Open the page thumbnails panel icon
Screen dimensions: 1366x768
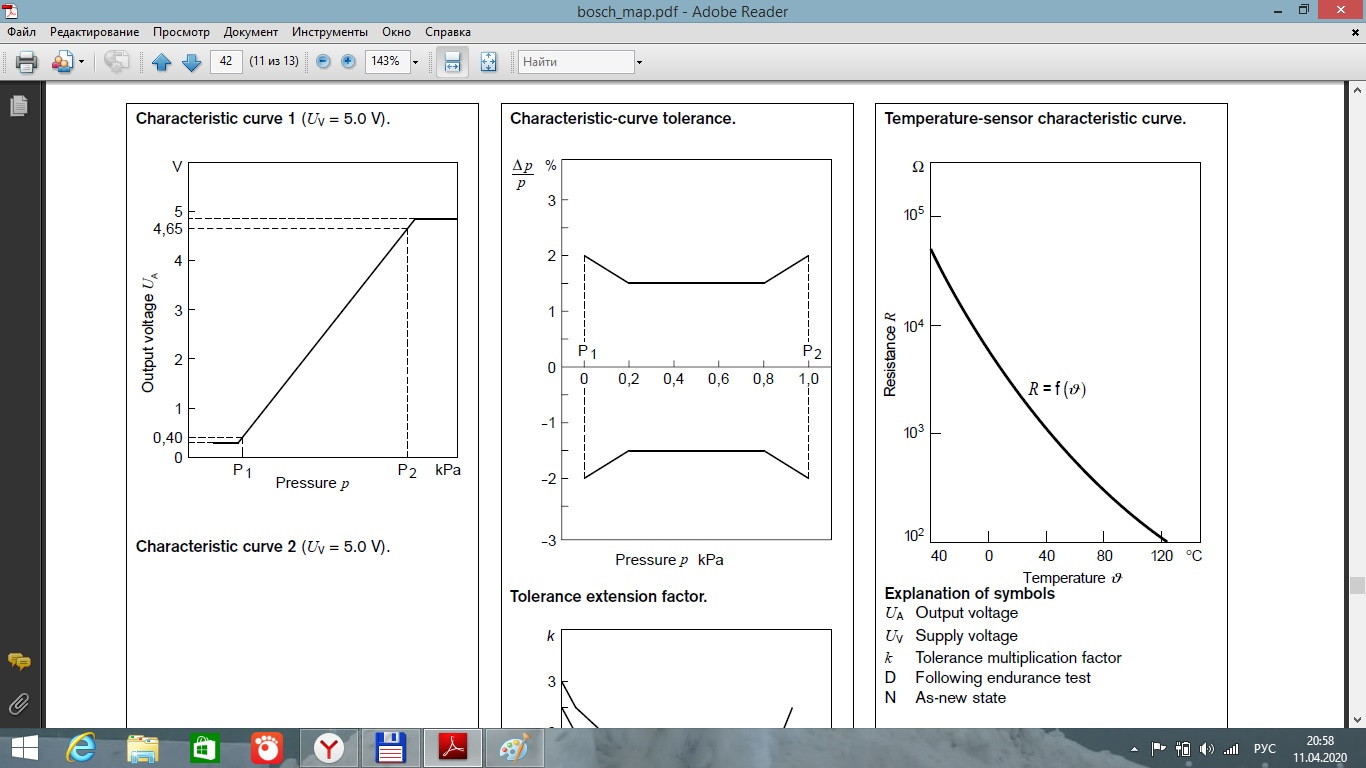[18, 105]
